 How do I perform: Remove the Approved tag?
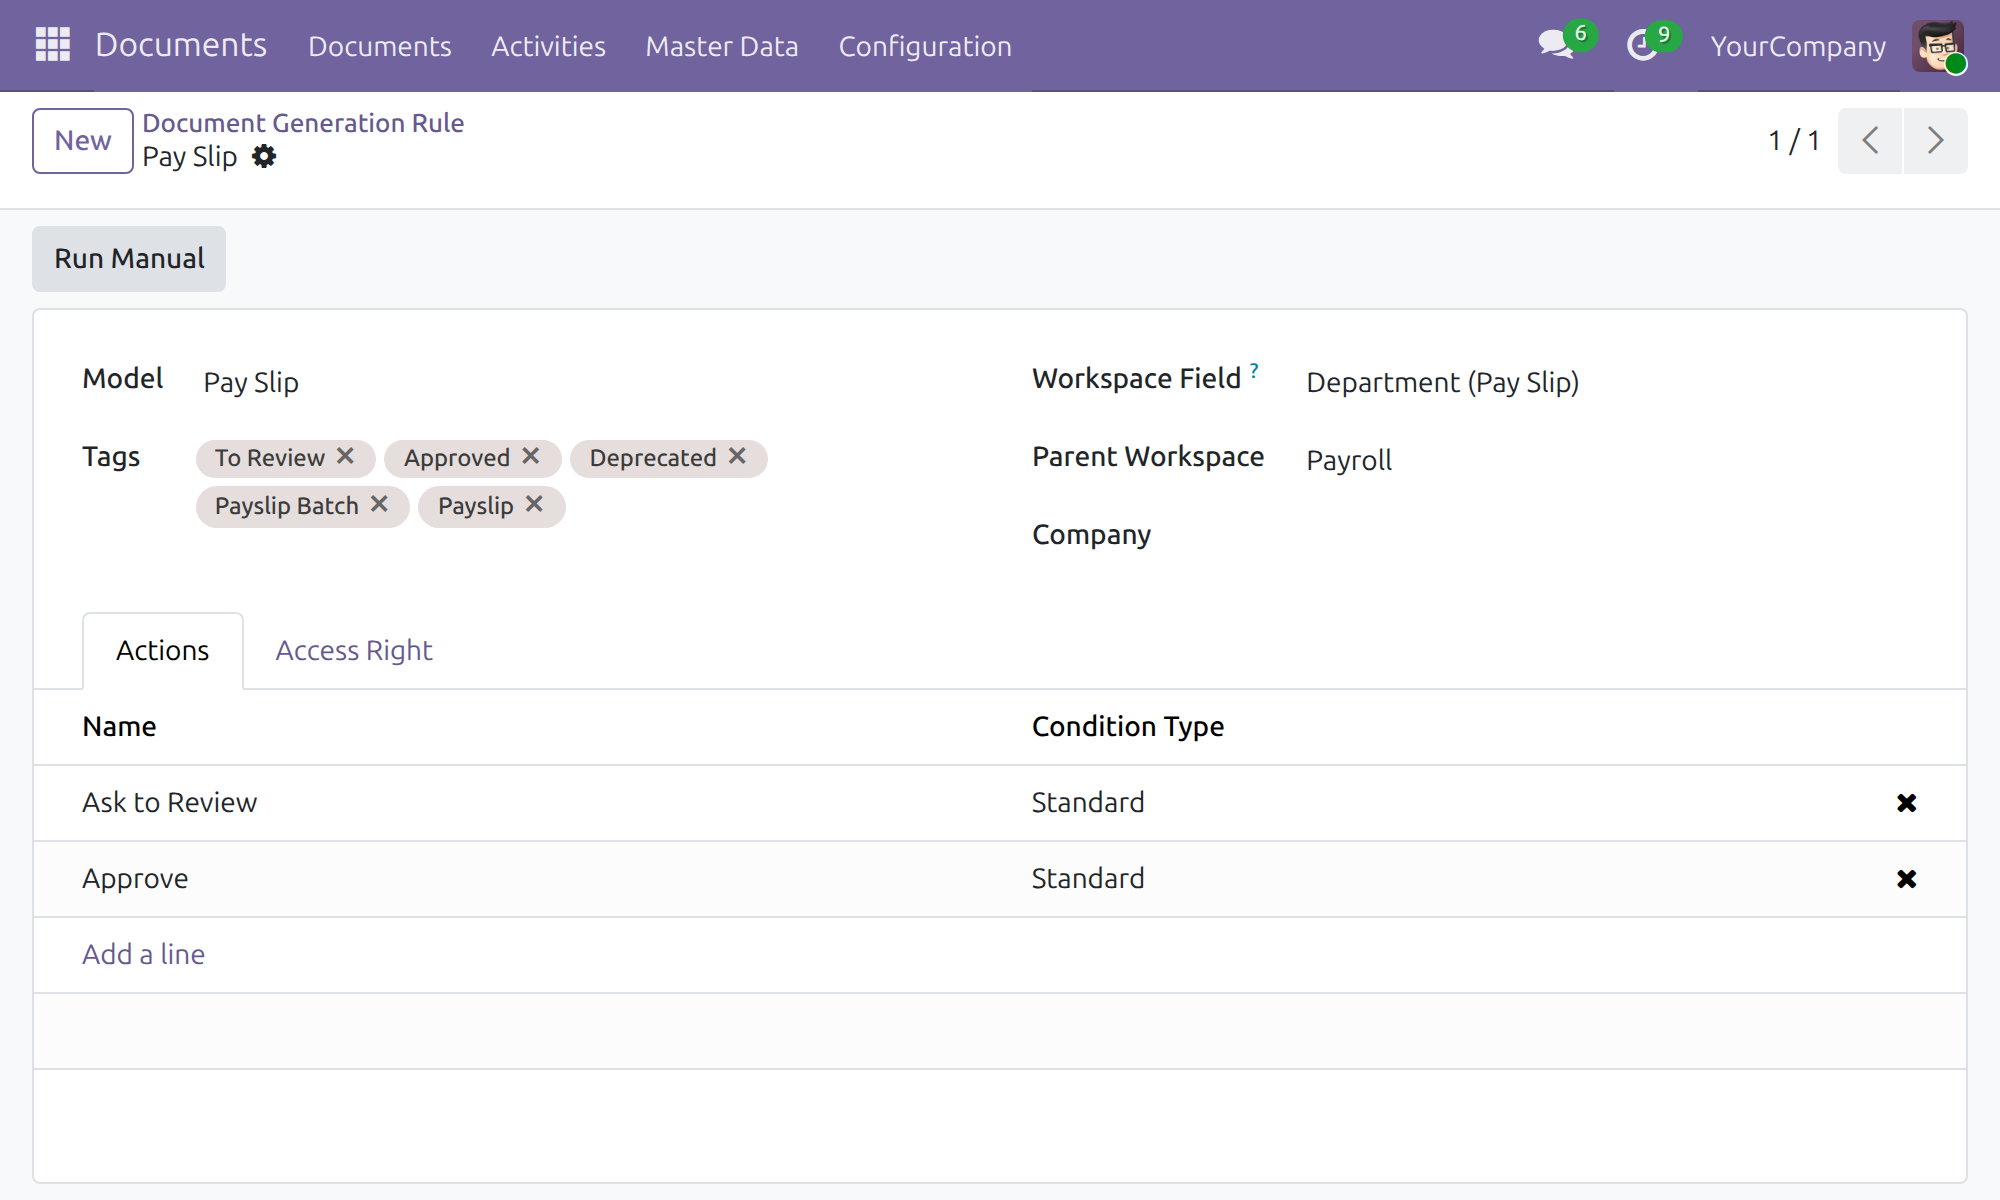[531, 456]
